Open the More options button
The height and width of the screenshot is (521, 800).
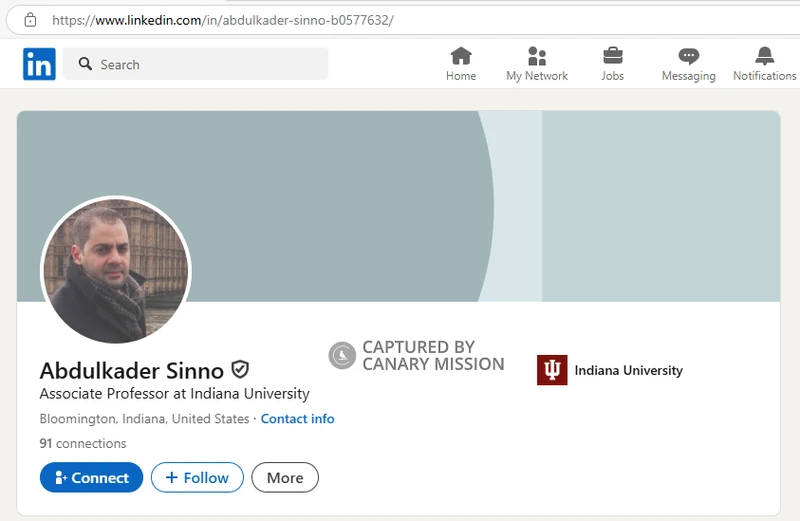(285, 477)
